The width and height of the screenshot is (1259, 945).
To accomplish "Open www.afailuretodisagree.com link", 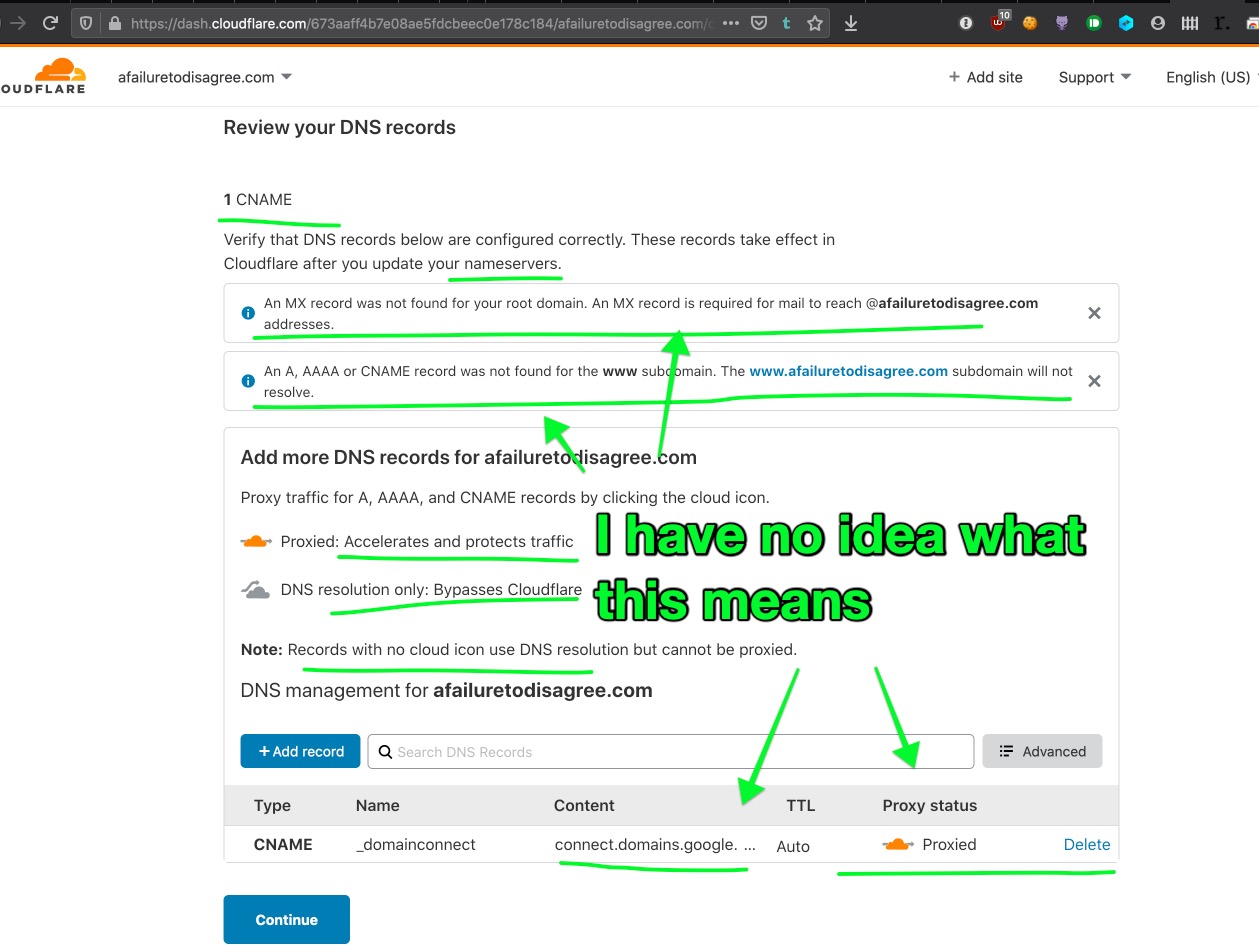I will click(x=848, y=371).
